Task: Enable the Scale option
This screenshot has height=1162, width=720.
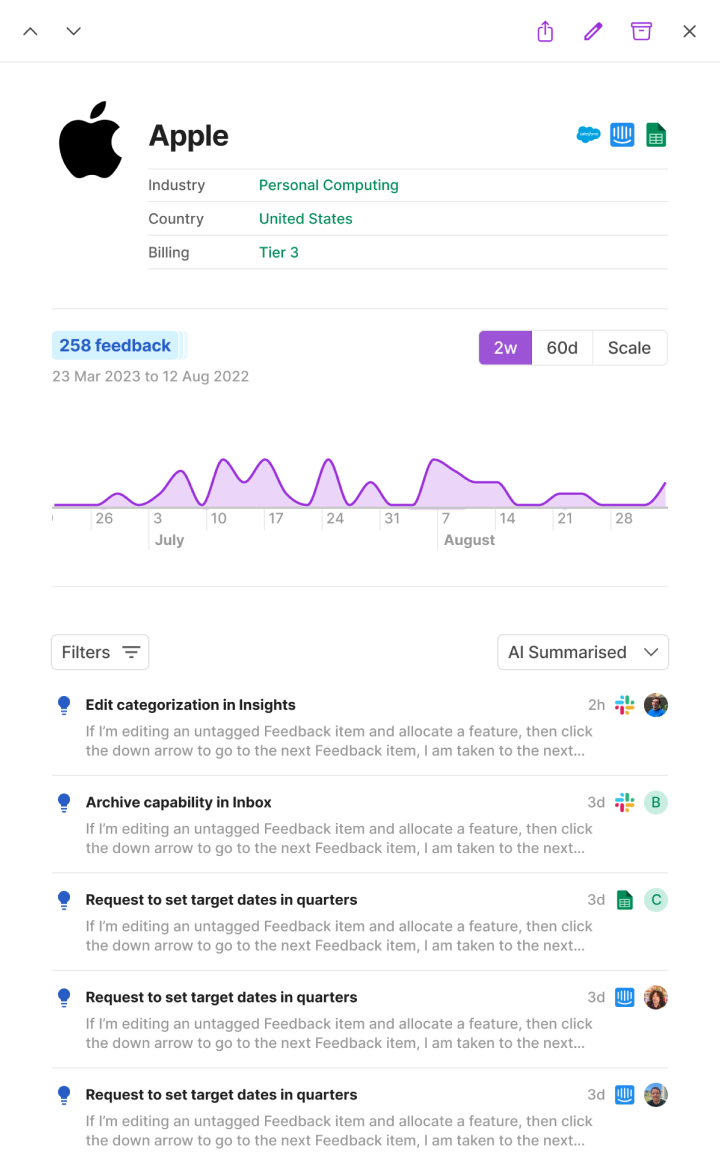Action: click(x=629, y=347)
